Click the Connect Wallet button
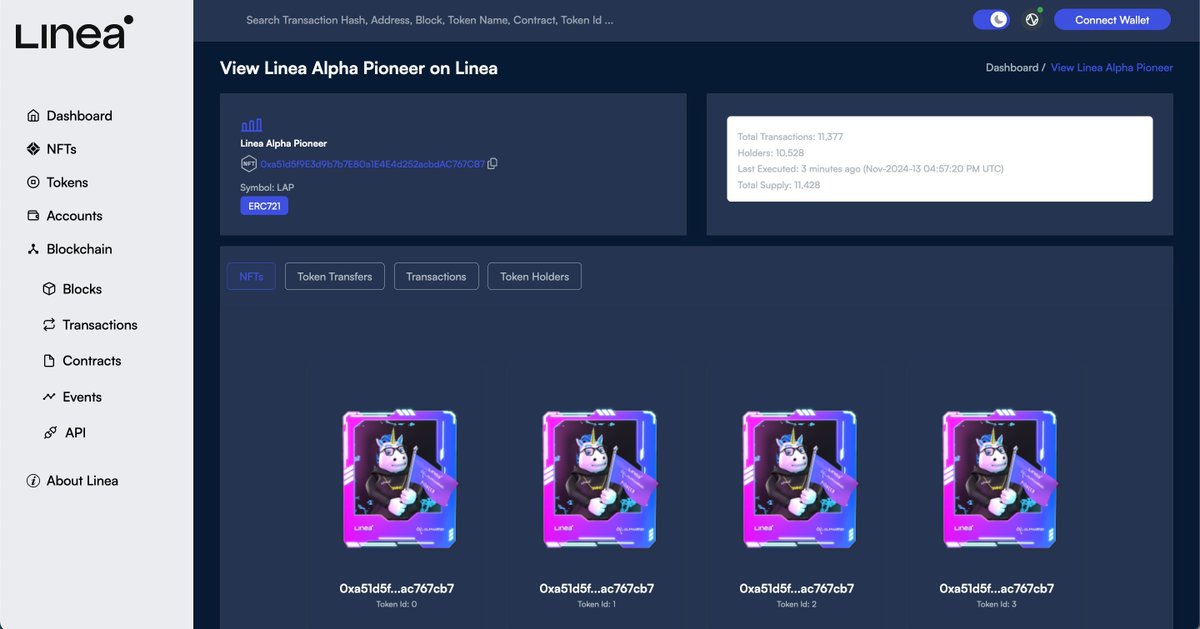This screenshot has width=1200, height=629. 1112,20
